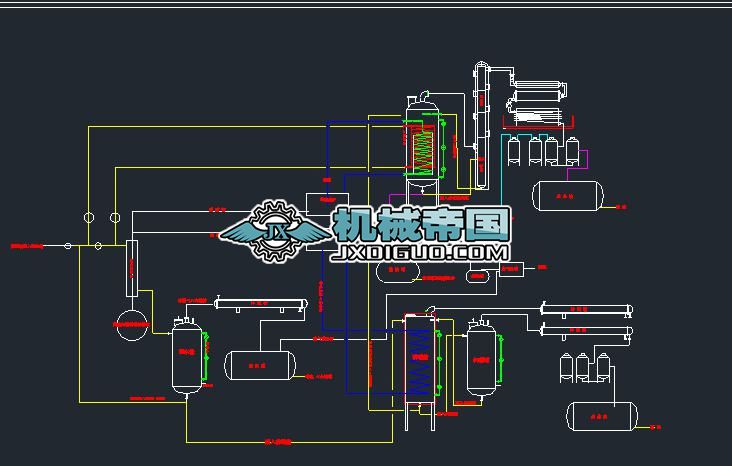Pick the upper condenser in lower-right pair
Viewport: 732px width, 466px height.
point(587,309)
